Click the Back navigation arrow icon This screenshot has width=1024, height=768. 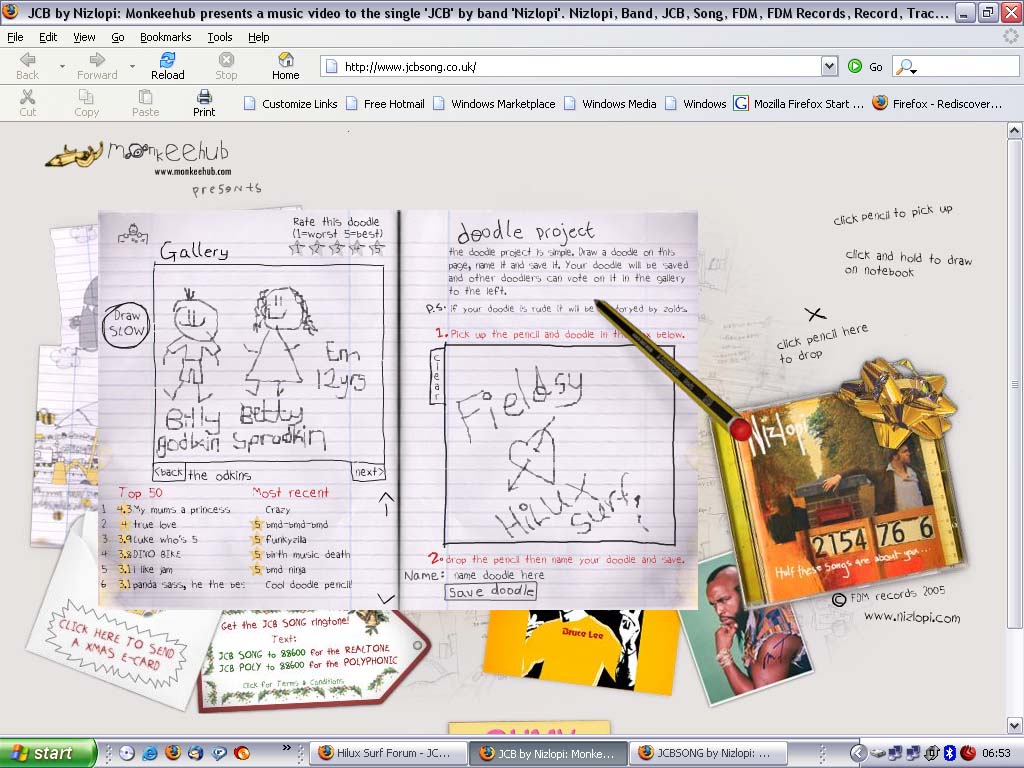pyautogui.click(x=28, y=61)
